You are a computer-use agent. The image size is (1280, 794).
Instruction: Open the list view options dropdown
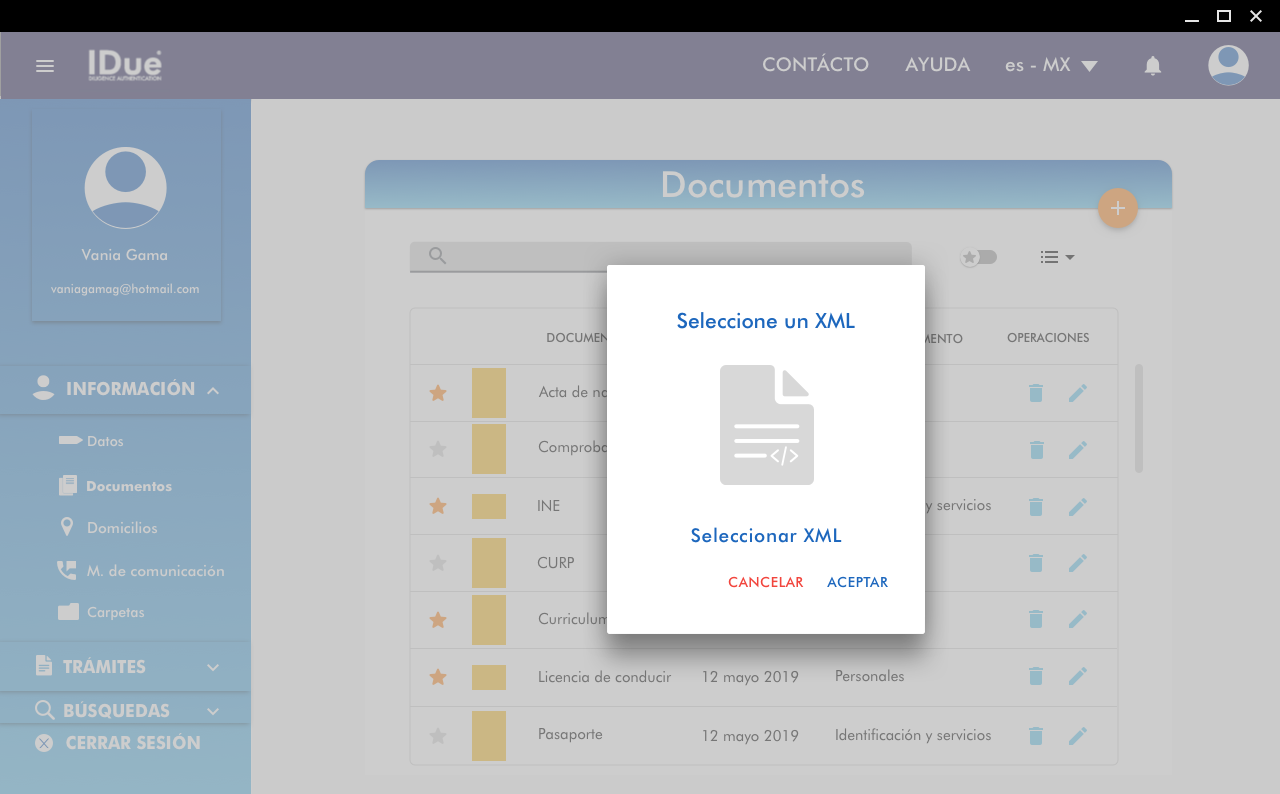(1056, 257)
